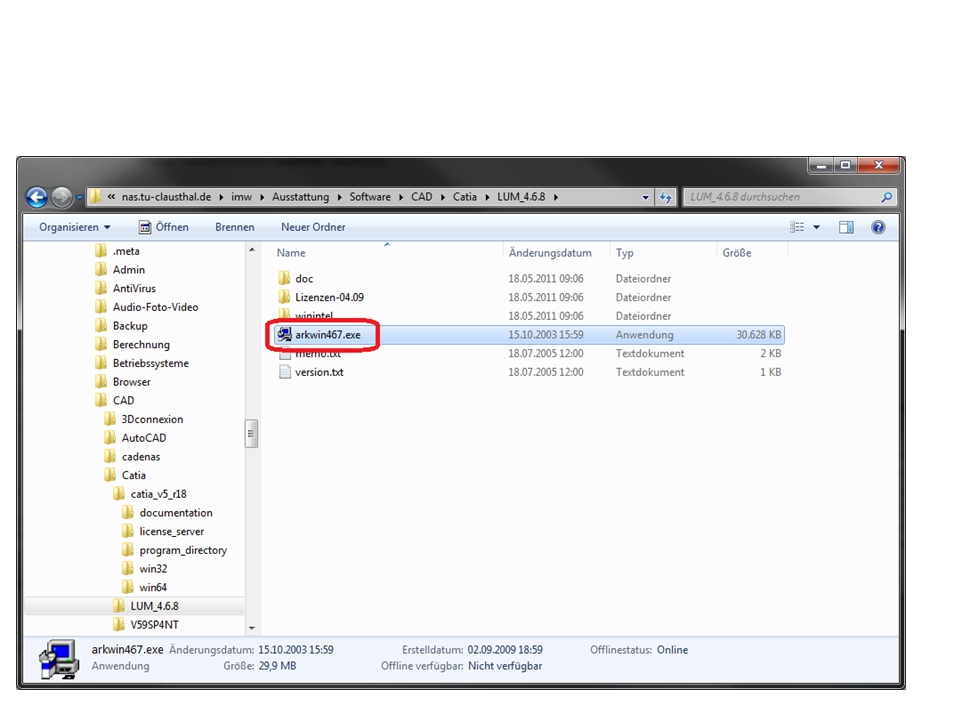
Task: Expand the arrow after LUM_4.6.8 breadcrumb
Action: coord(556,197)
